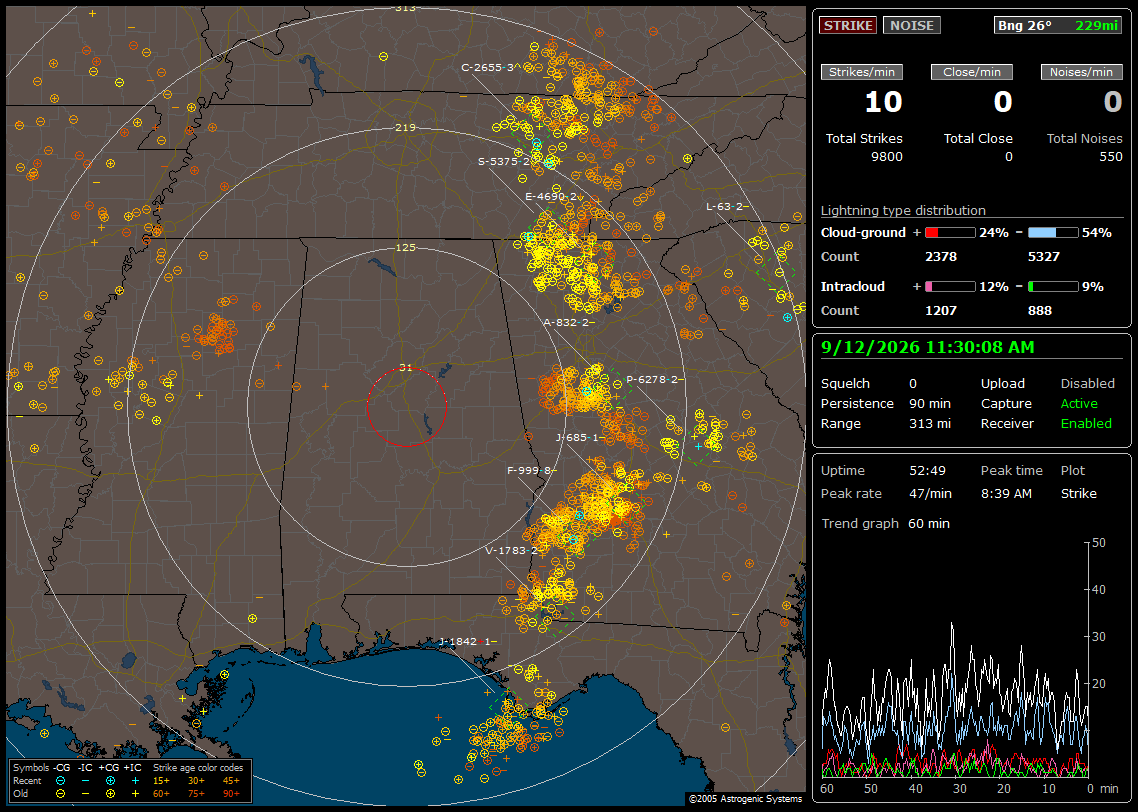This screenshot has height=812, width=1138.
Task: Click the Close/min counter label
Action: [x=972, y=72]
